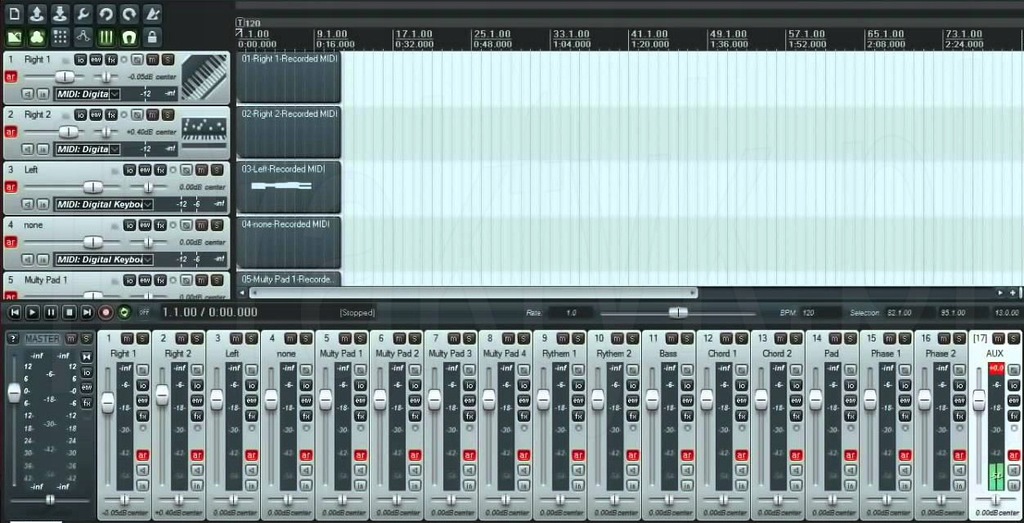The width and height of the screenshot is (1024, 523).
Task: Open master fx chain button
Action: (x=87, y=404)
